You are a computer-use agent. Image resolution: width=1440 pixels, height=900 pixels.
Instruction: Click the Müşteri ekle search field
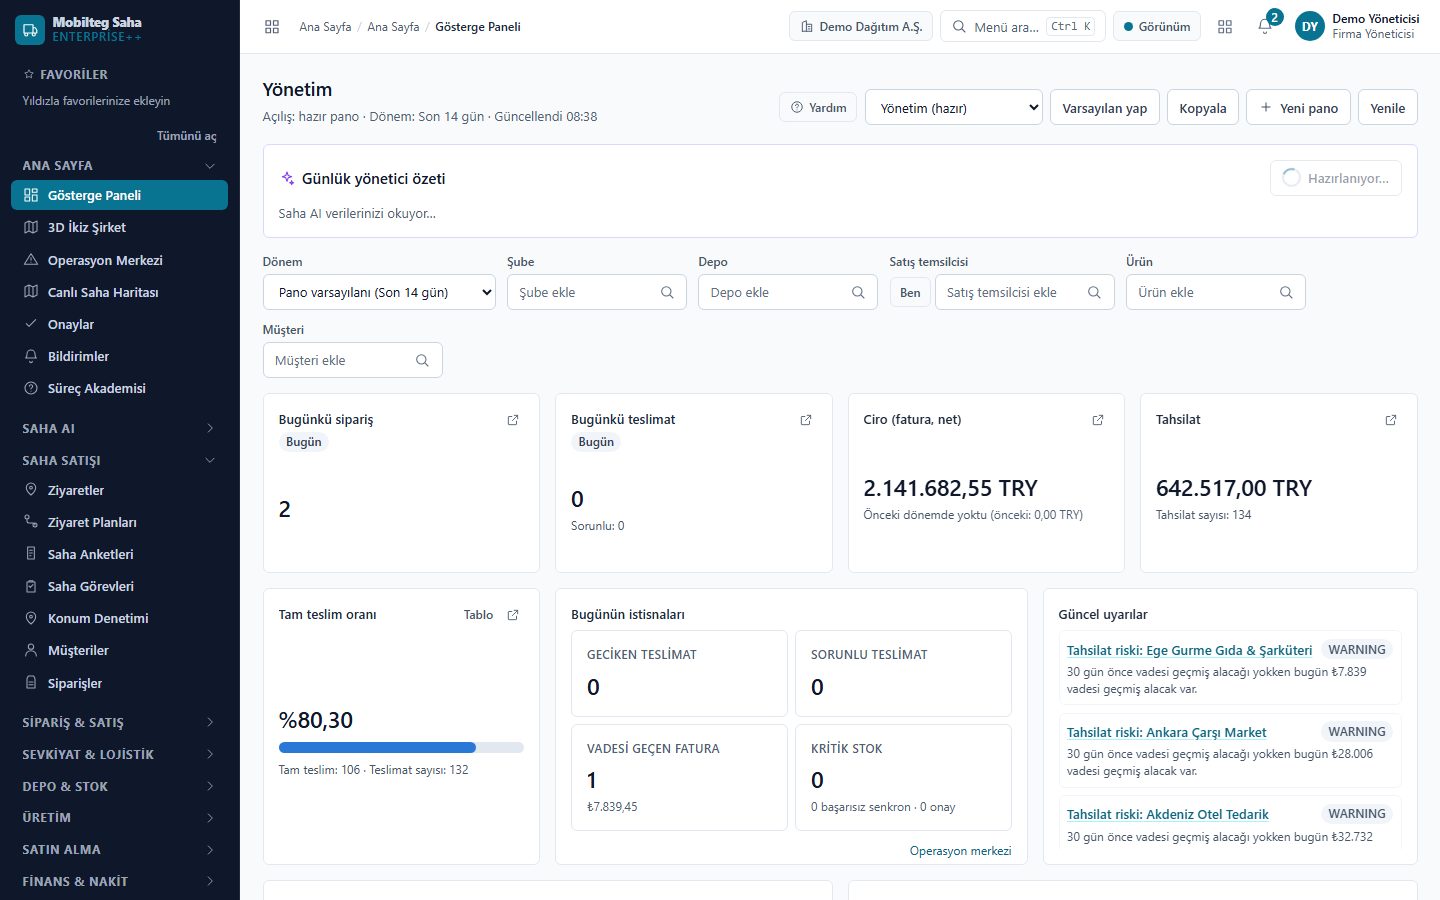pyautogui.click(x=352, y=360)
